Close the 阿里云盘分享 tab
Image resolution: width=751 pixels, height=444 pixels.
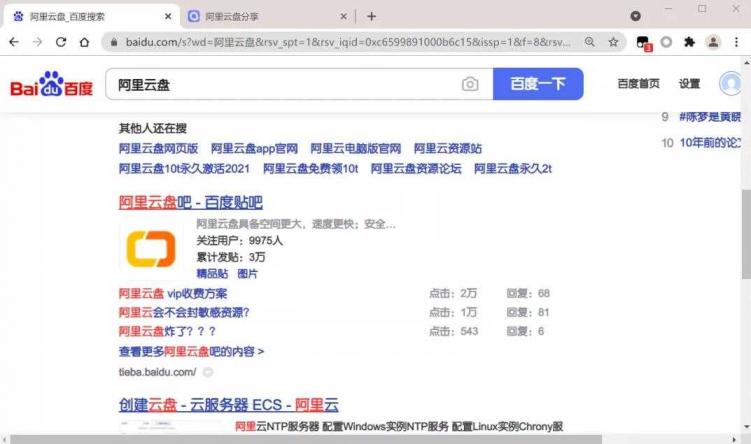[343, 16]
